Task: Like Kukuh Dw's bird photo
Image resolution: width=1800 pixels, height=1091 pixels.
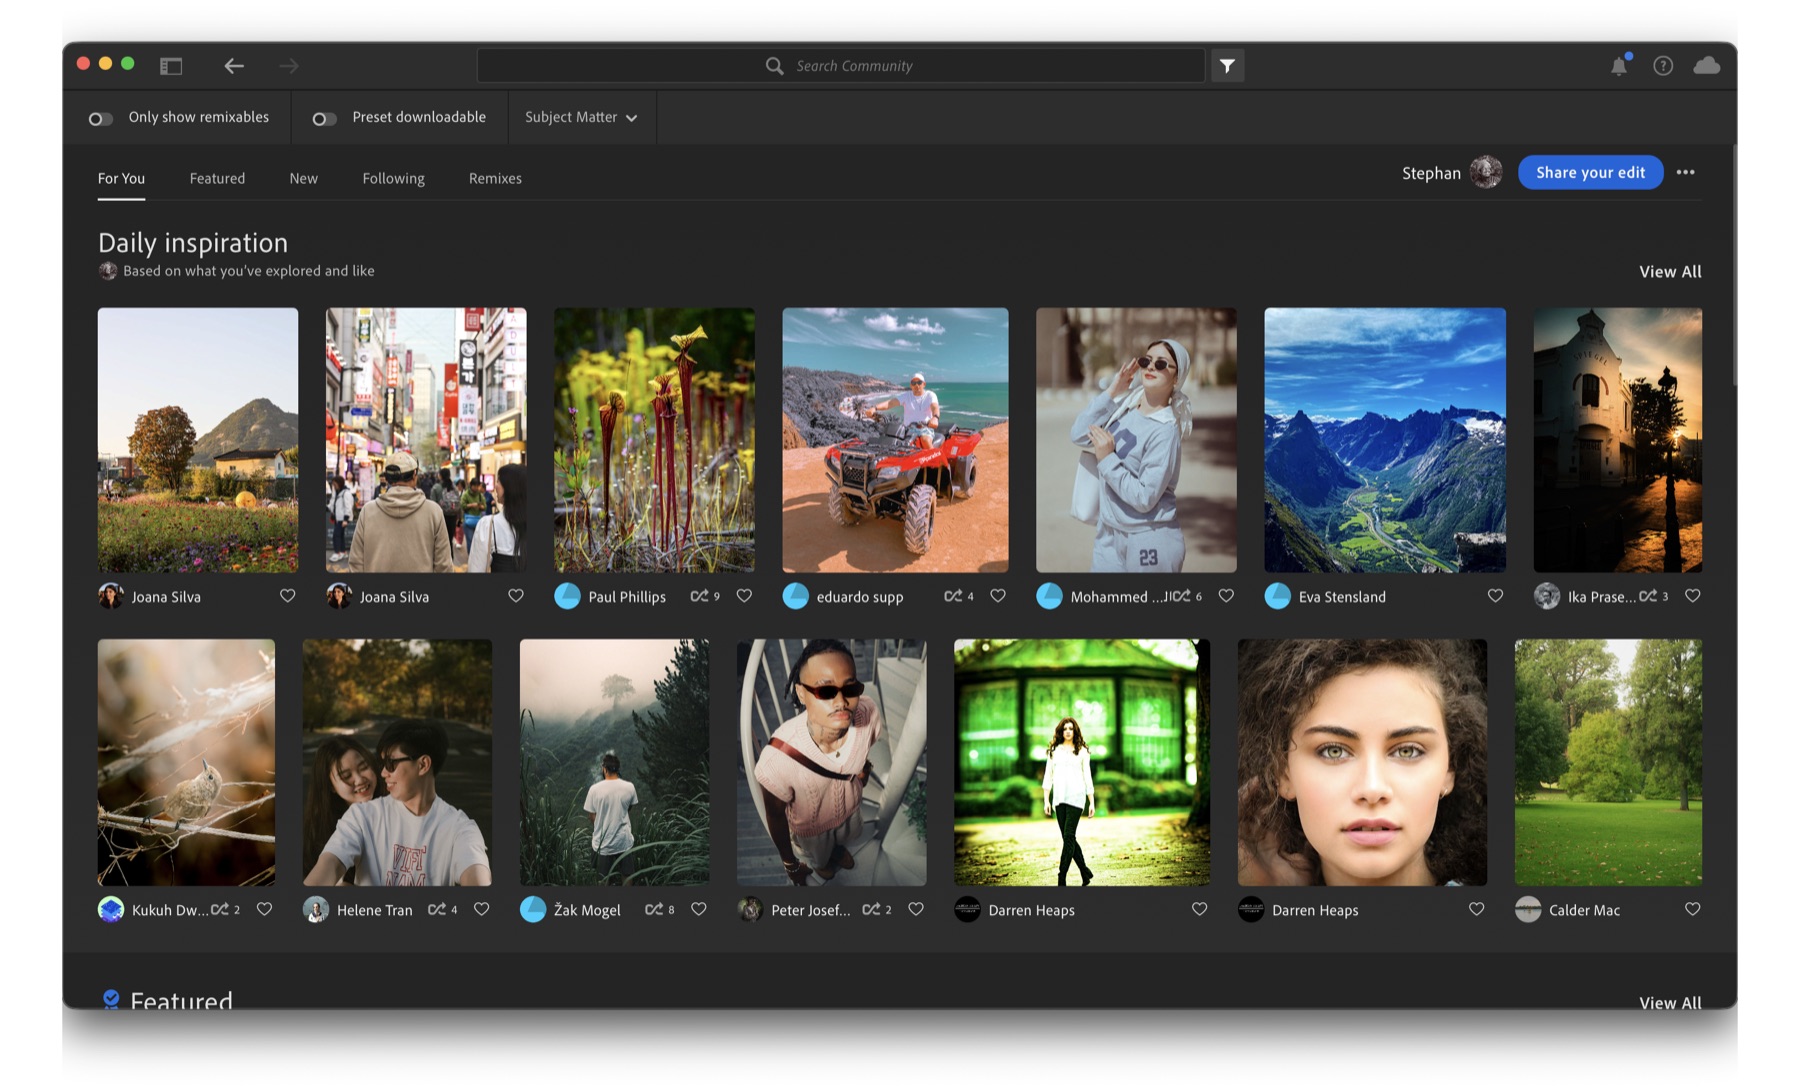Action: coord(264,909)
